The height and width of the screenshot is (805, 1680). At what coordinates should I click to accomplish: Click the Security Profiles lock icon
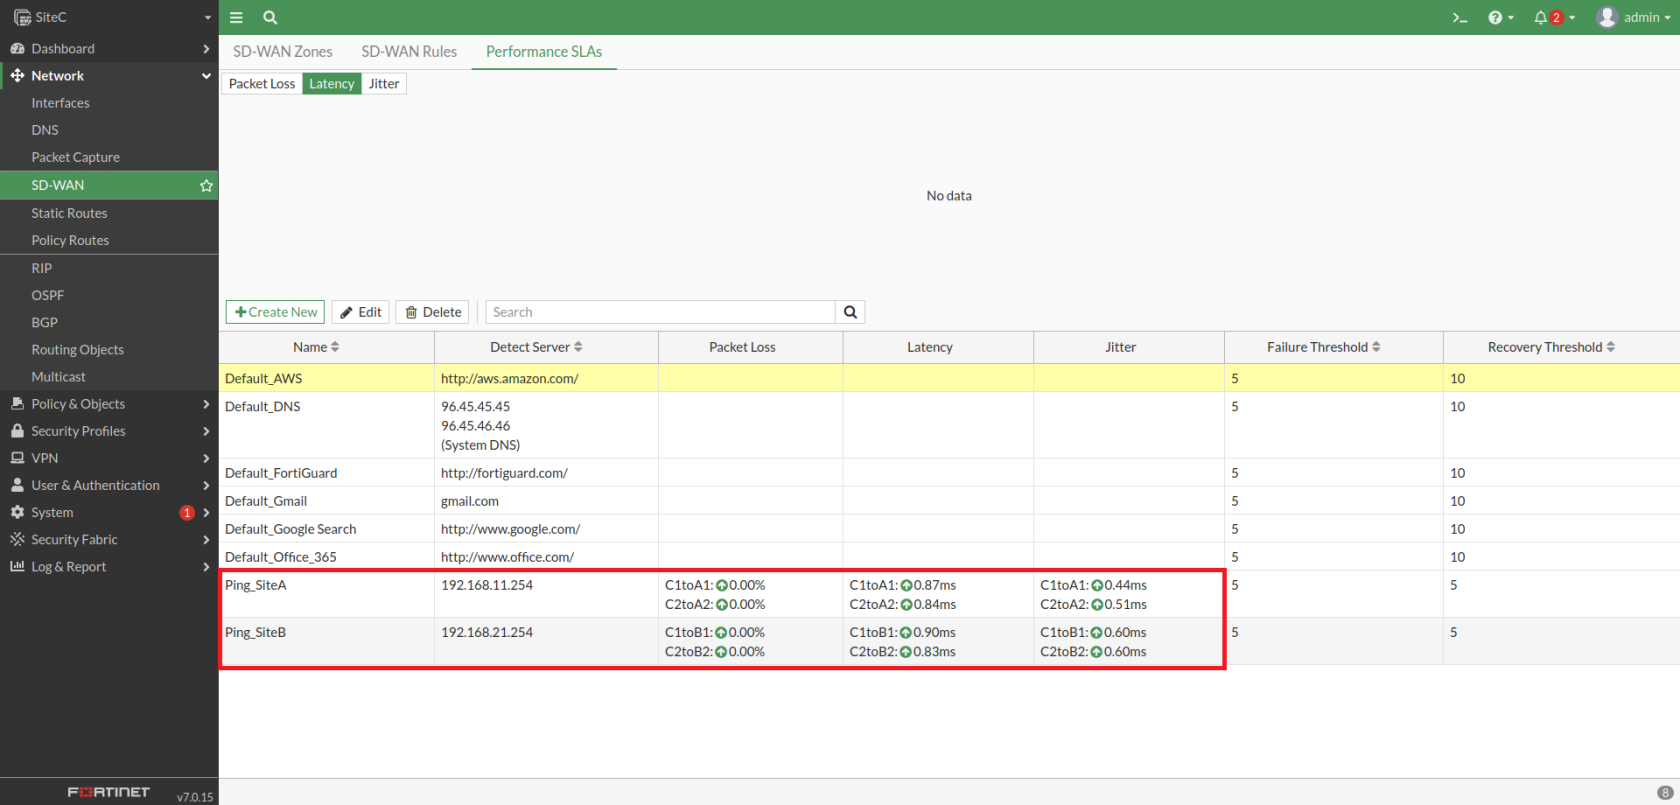pos(17,430)
